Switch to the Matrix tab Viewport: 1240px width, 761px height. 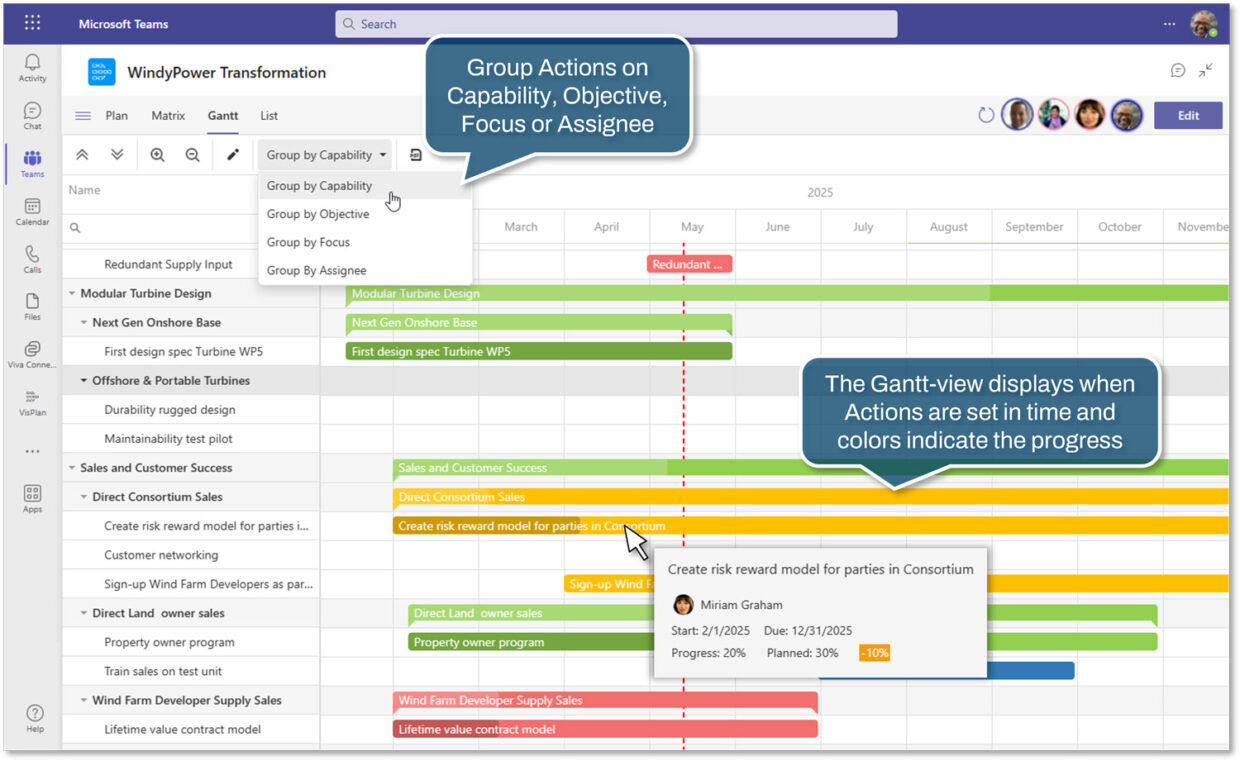pos(167,115)
